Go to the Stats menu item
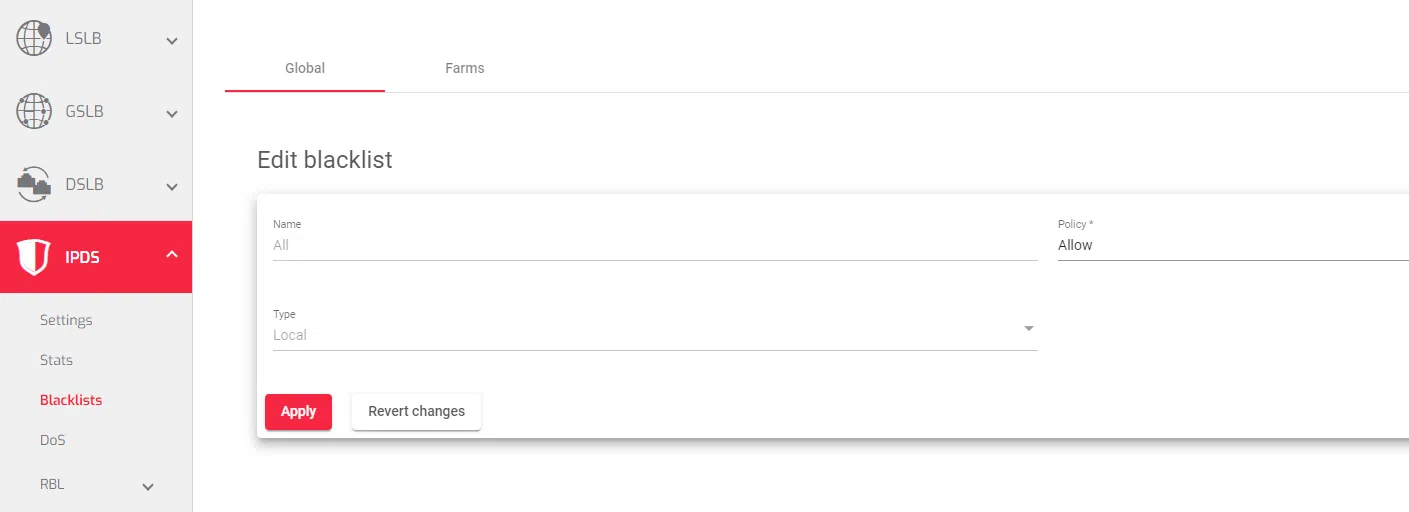The height and width of the screenshot is (512, 1409). click(56, 360)
